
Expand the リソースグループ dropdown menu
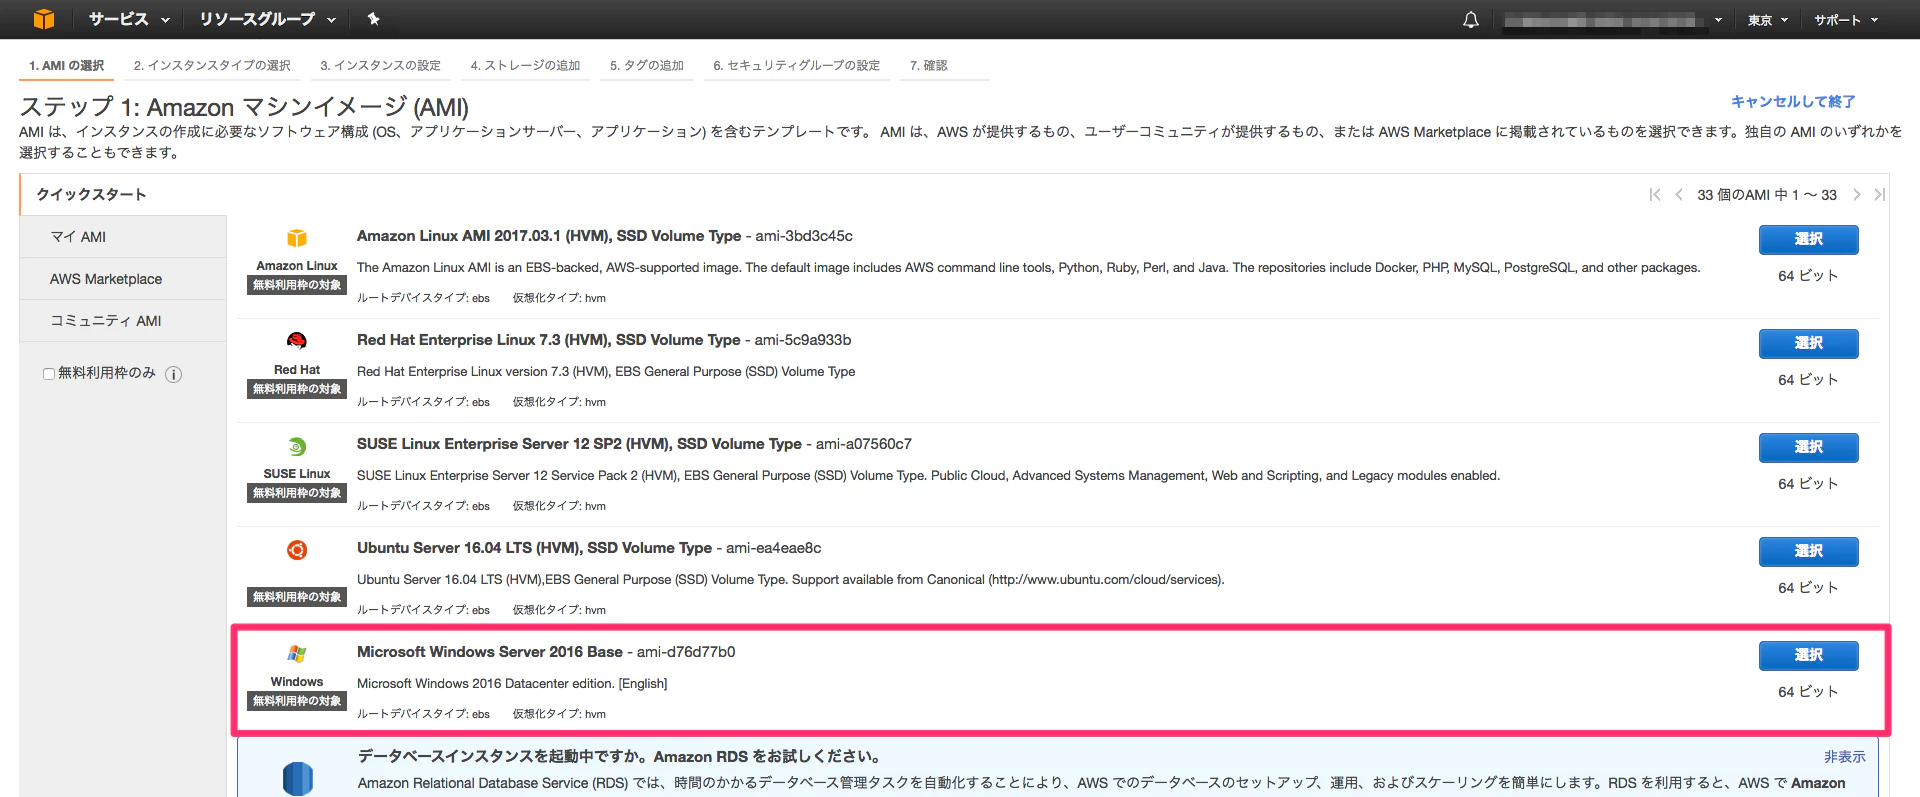coord(267,19)
